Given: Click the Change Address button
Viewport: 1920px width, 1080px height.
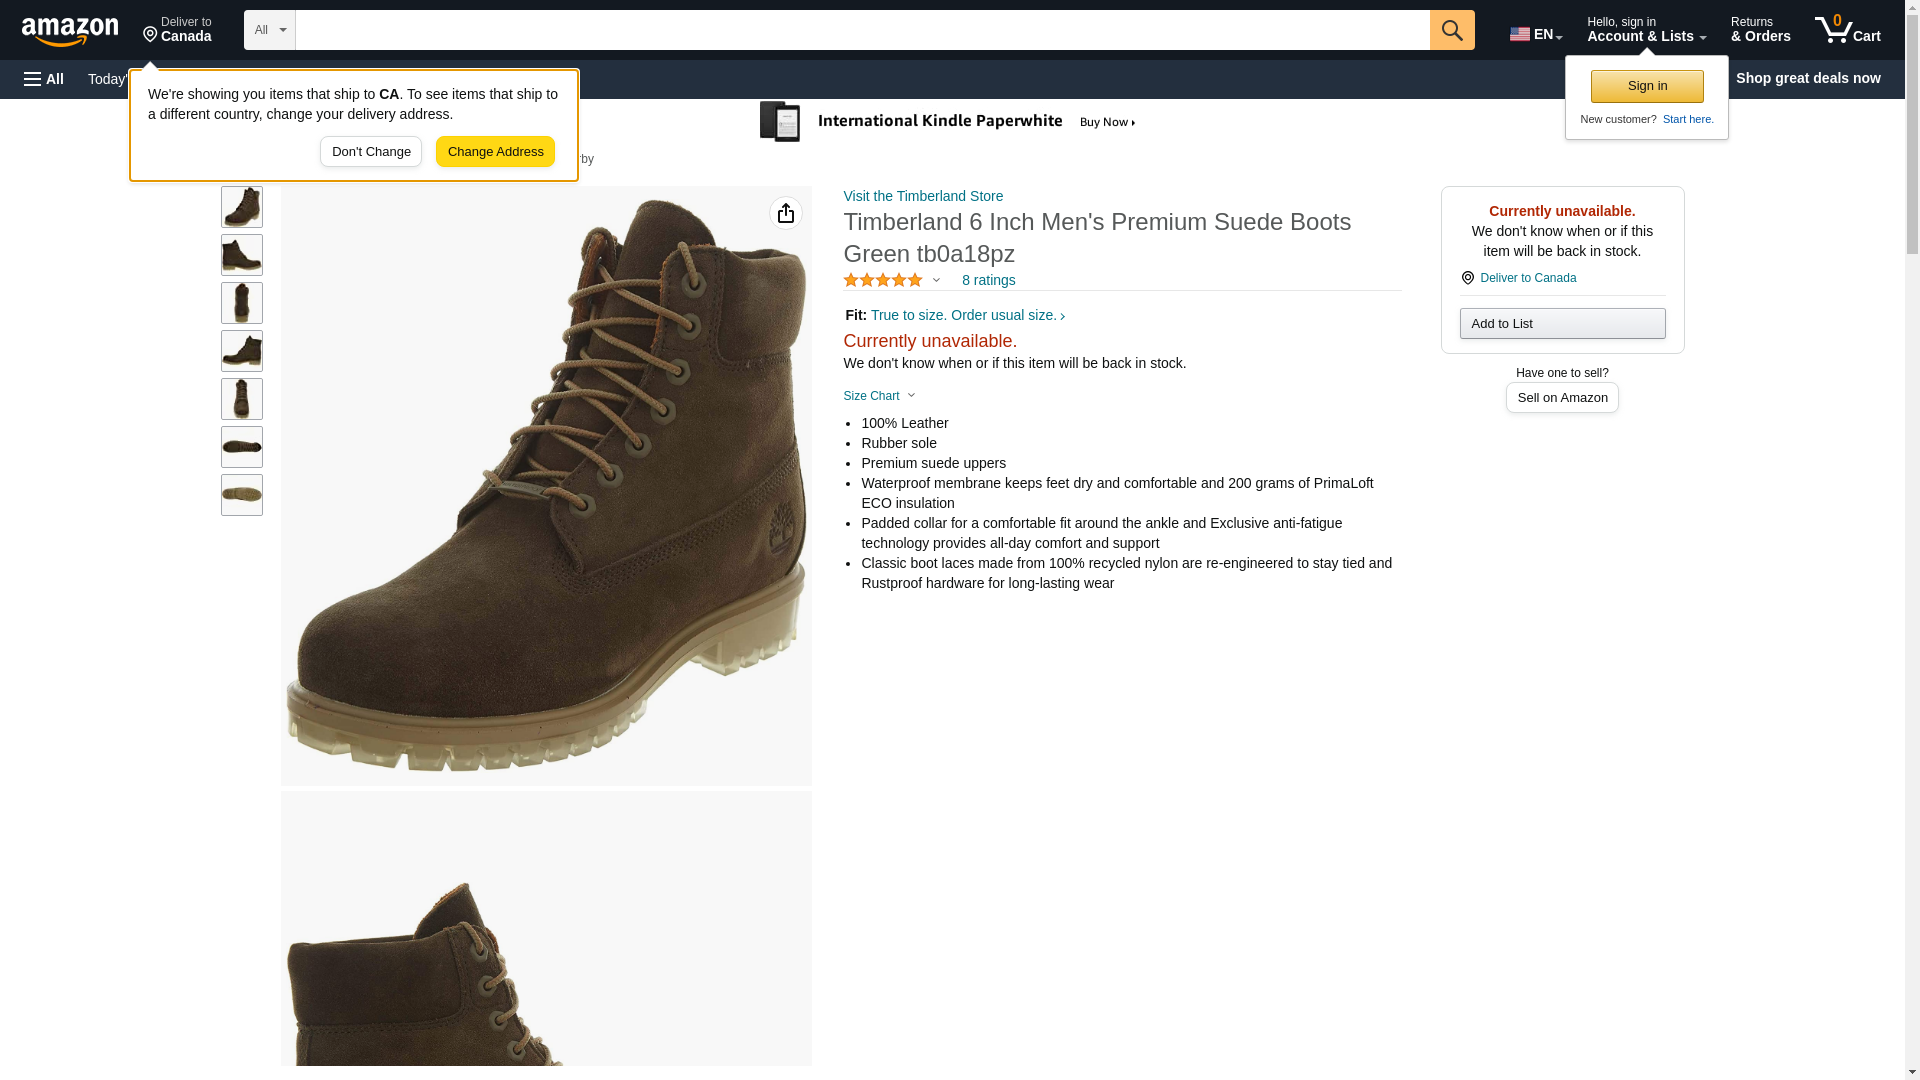Looking at the screenshot, I should (495, 152).
